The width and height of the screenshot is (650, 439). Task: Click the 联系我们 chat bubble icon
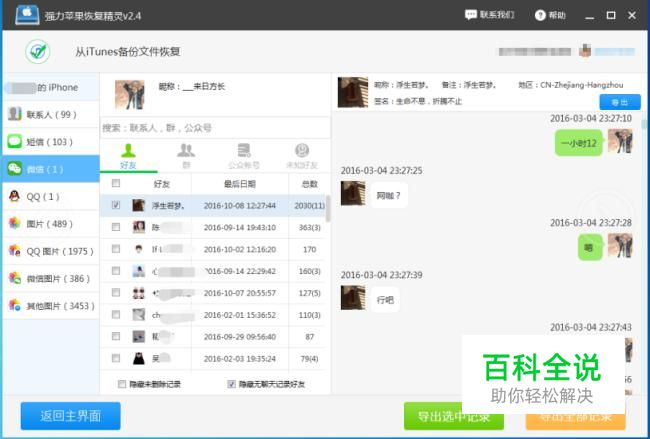(x=471, y=15)
